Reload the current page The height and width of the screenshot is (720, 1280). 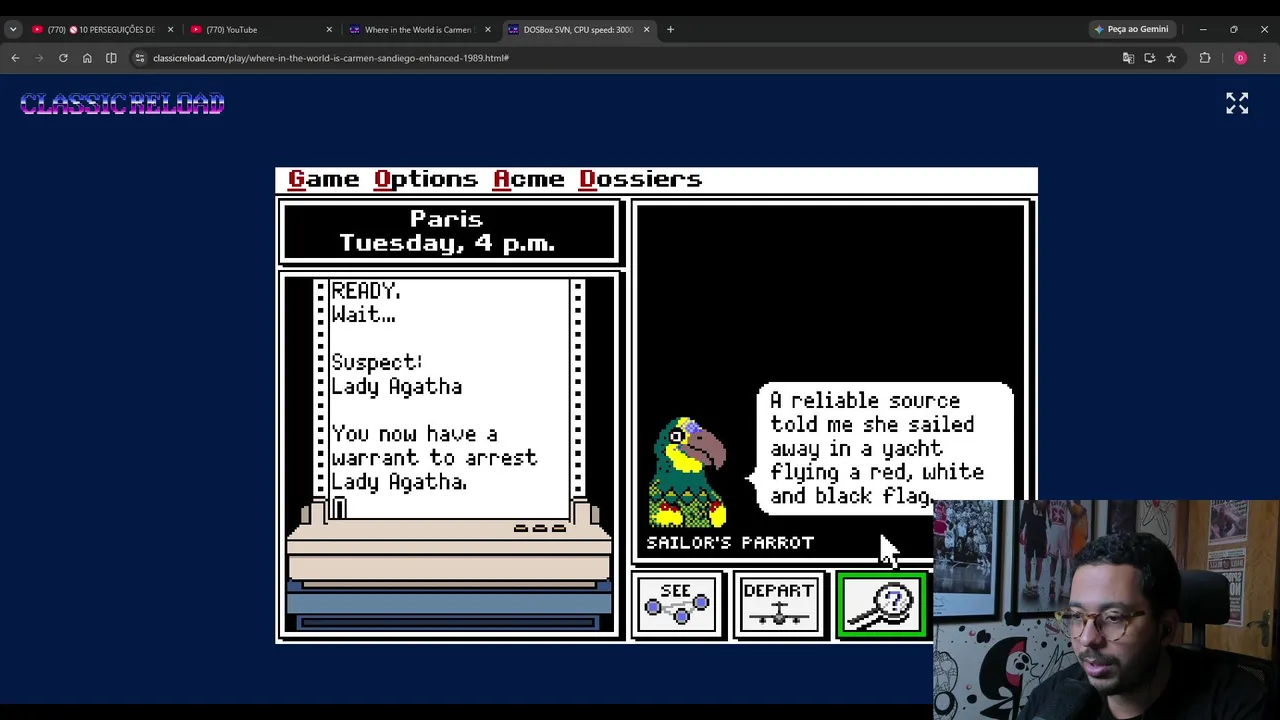pyautogui.click(x=63, y=58)
